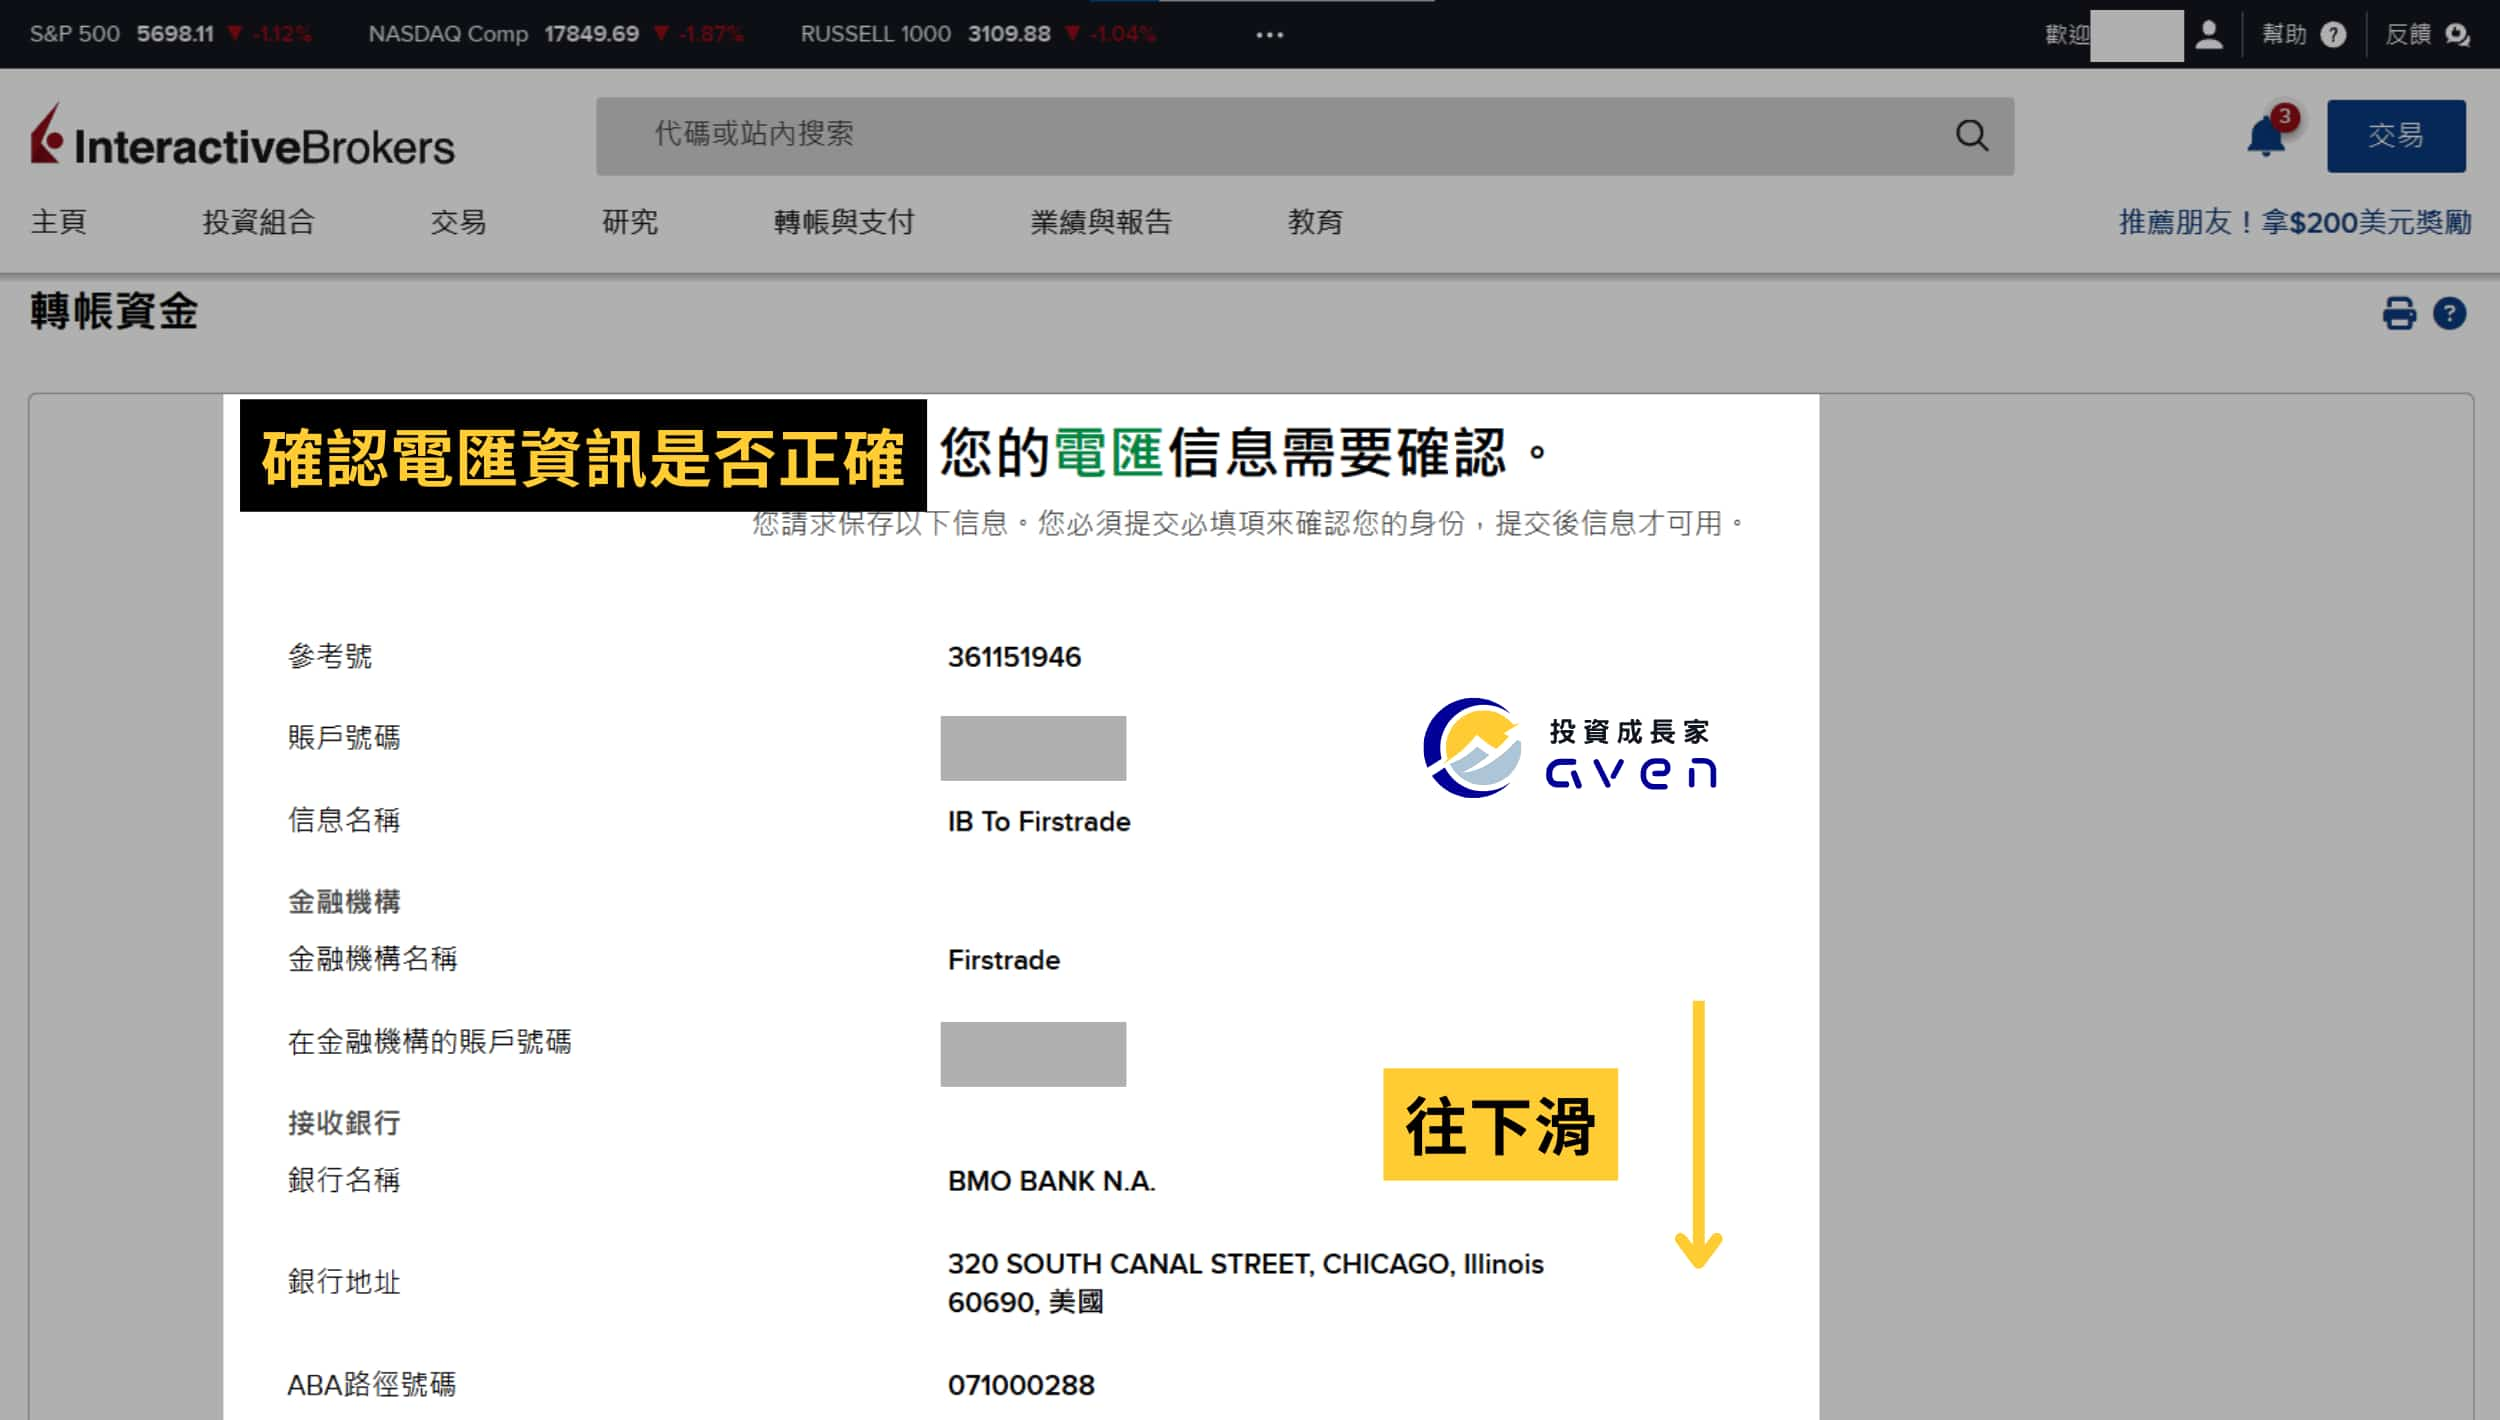Expand more market indices ellipsis
This screenshot has height=1420, width=2500.
1269,34
